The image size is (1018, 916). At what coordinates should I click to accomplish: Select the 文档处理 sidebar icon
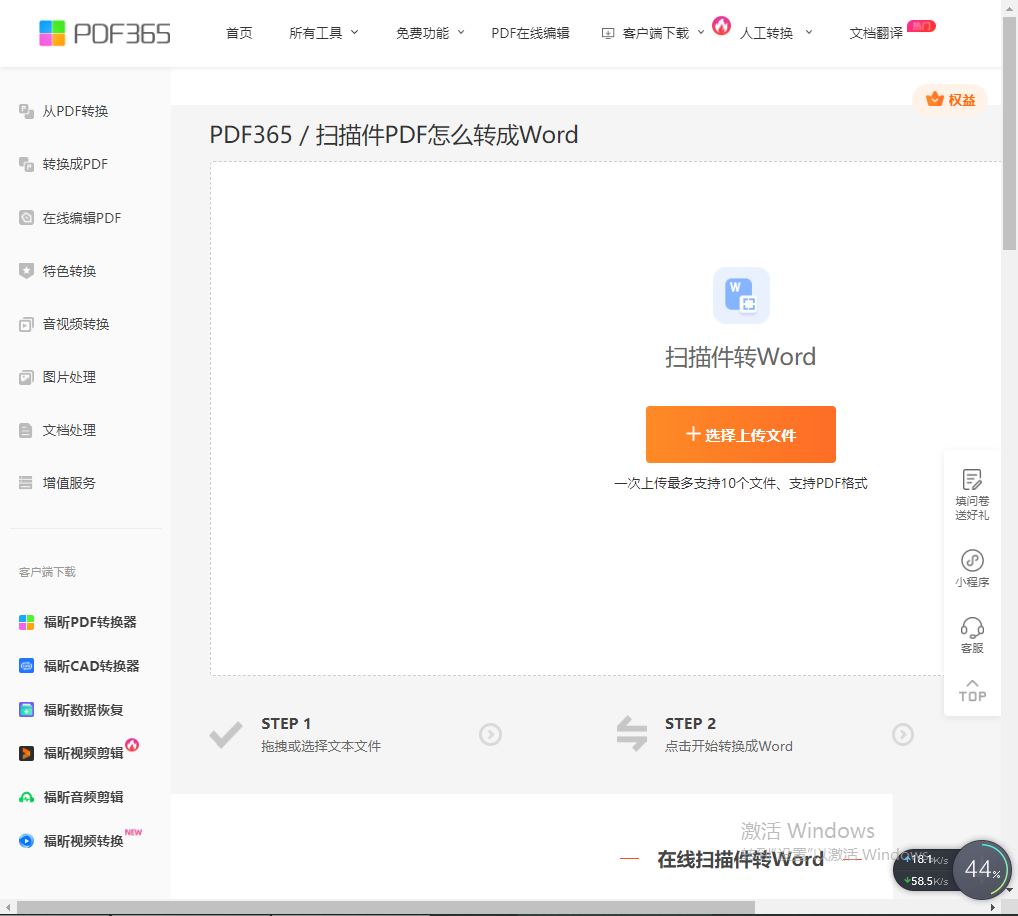pyautogui.click(x=26, y=430)
